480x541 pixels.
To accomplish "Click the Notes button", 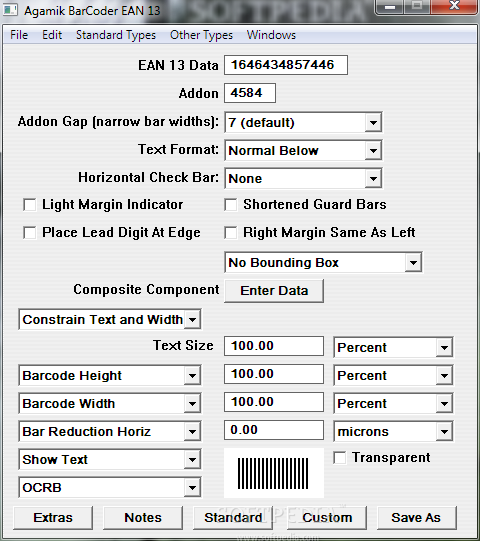I will click(143, 518).
